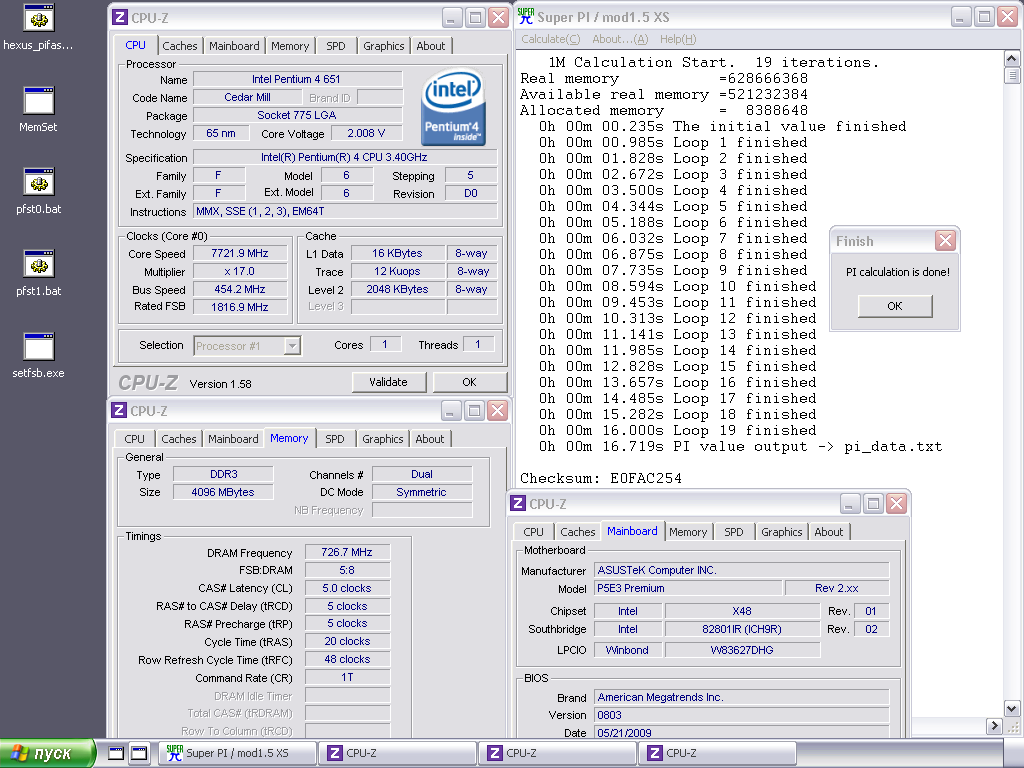This screenshot has height=768, width=1024.
Task: Click the CPU-Z title icon in Mainboard window
Action: pos(518,504)
